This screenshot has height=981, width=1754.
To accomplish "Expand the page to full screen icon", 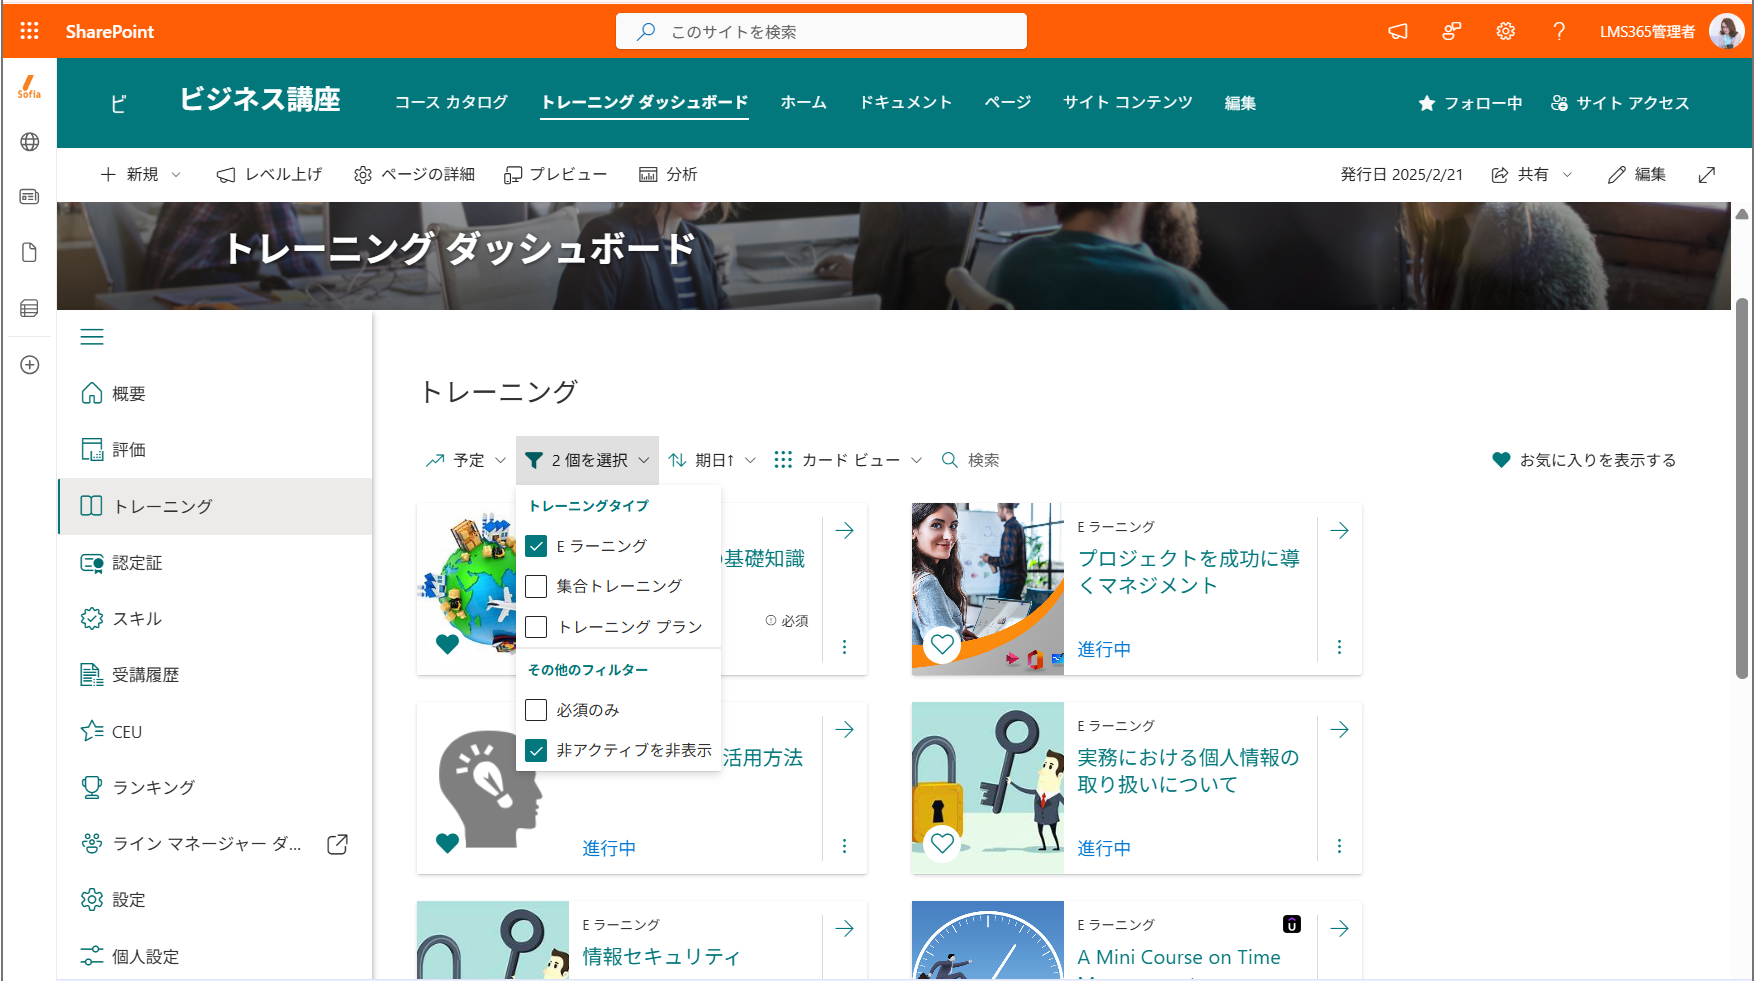I will (1707, 175).
